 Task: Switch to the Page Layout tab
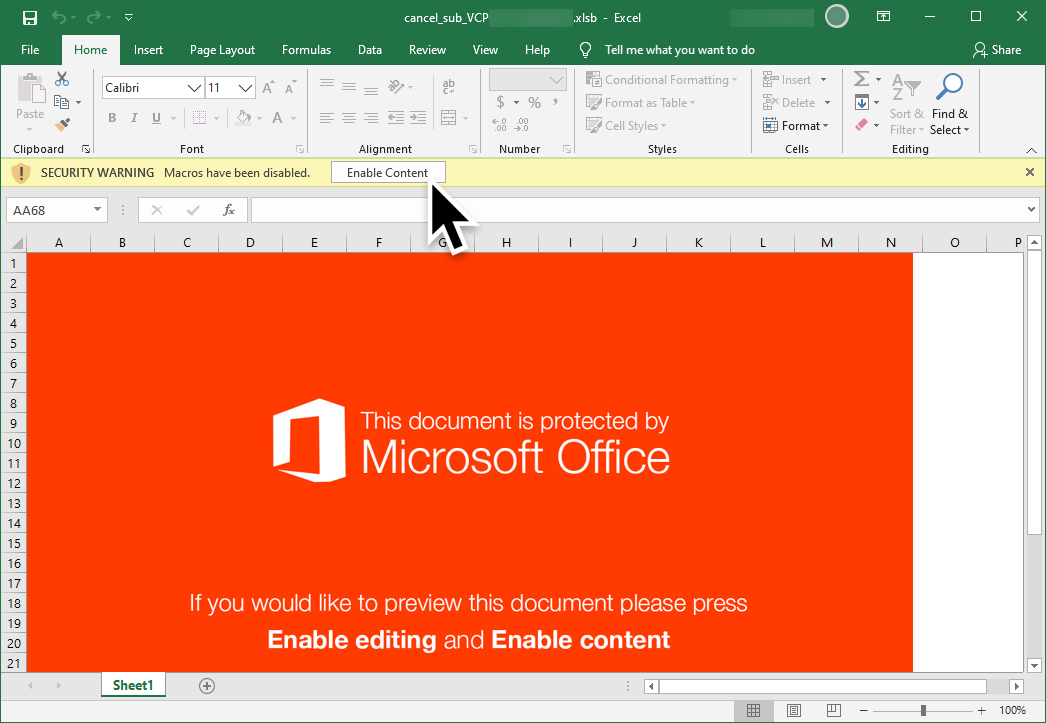pos(222,50)
